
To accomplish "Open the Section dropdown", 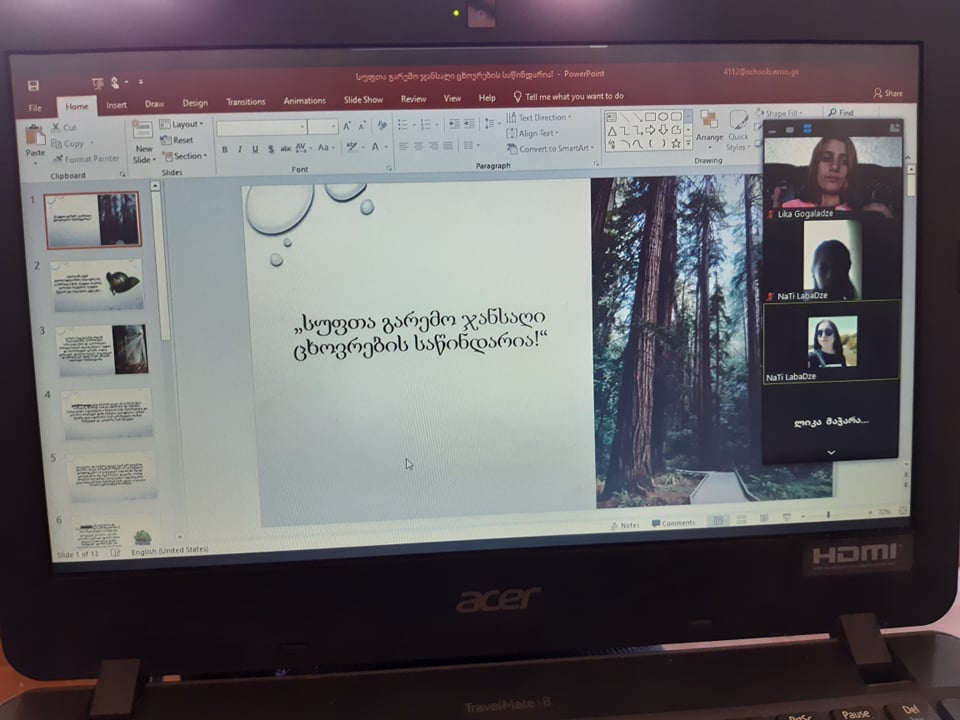I will tap(186, 156).
